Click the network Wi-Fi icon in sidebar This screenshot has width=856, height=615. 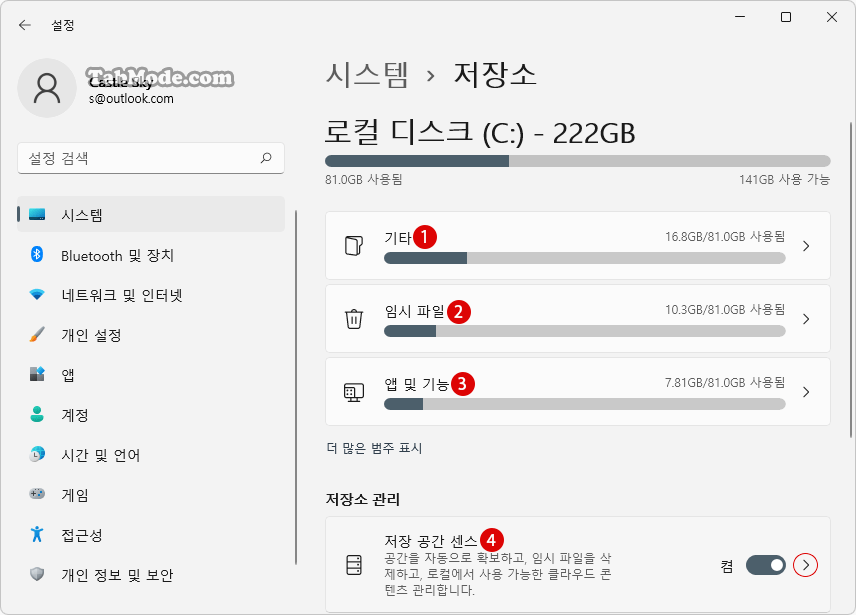click(37, 295)
